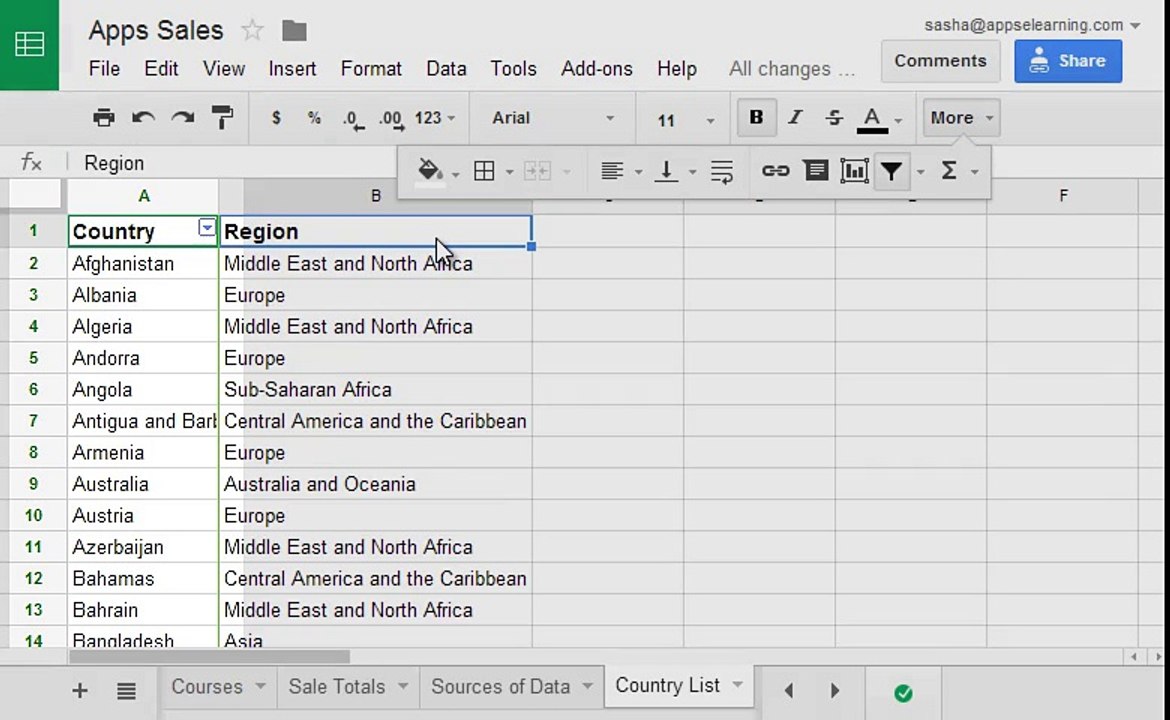This screenshot has width=1170, height=720.
Task: Open the Country column filter dropdown
Action: pyautogui.click(x=207, y=228)
